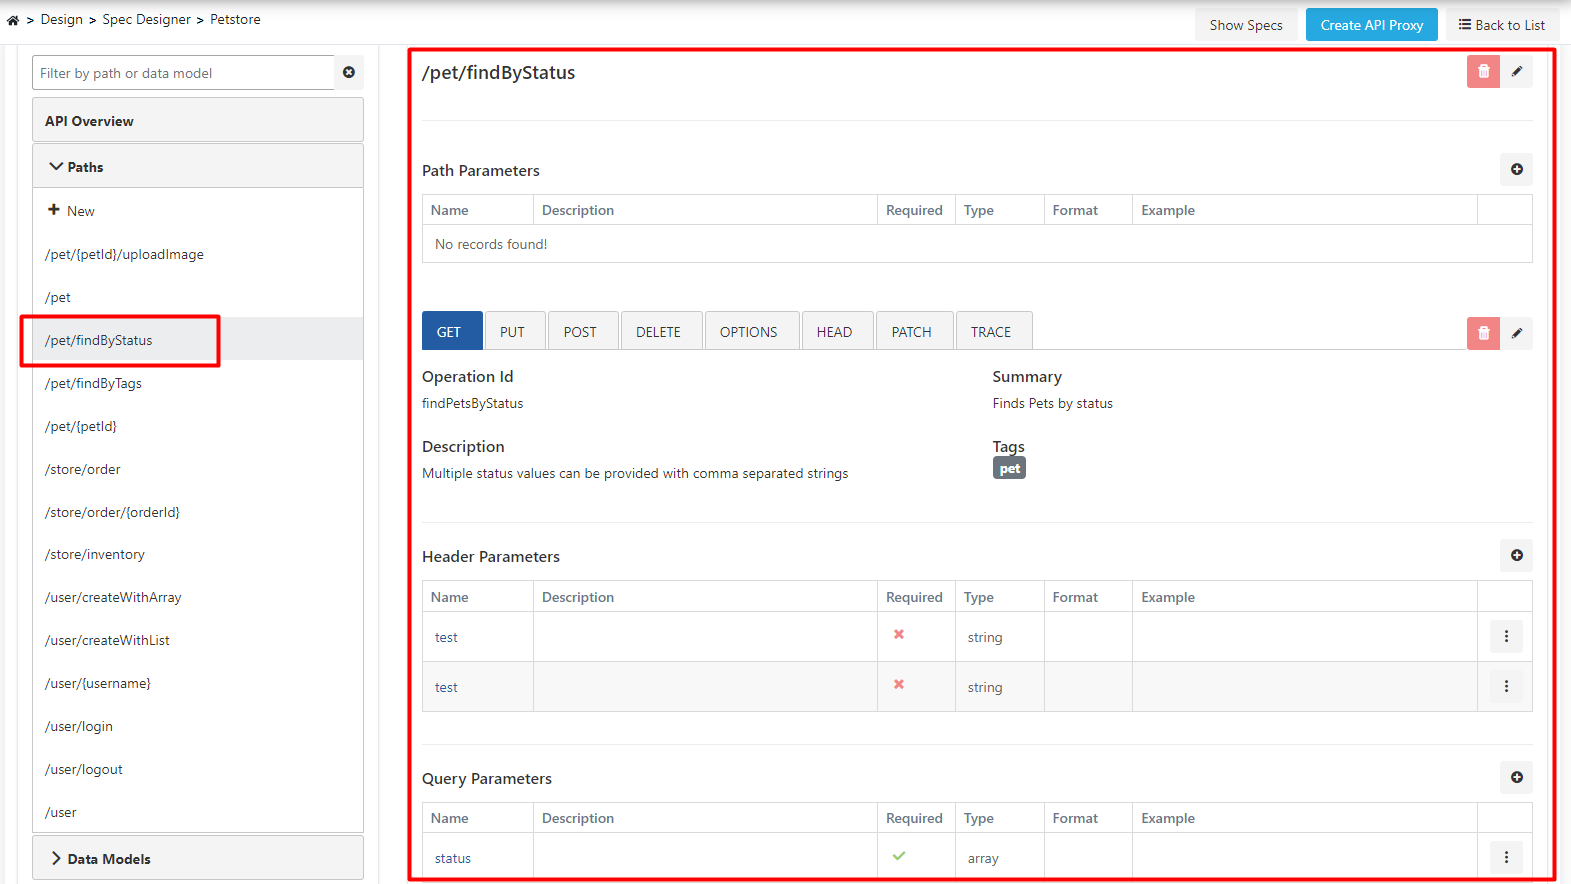
Task: Open options menu for first test header
Action: [1506, 636]
